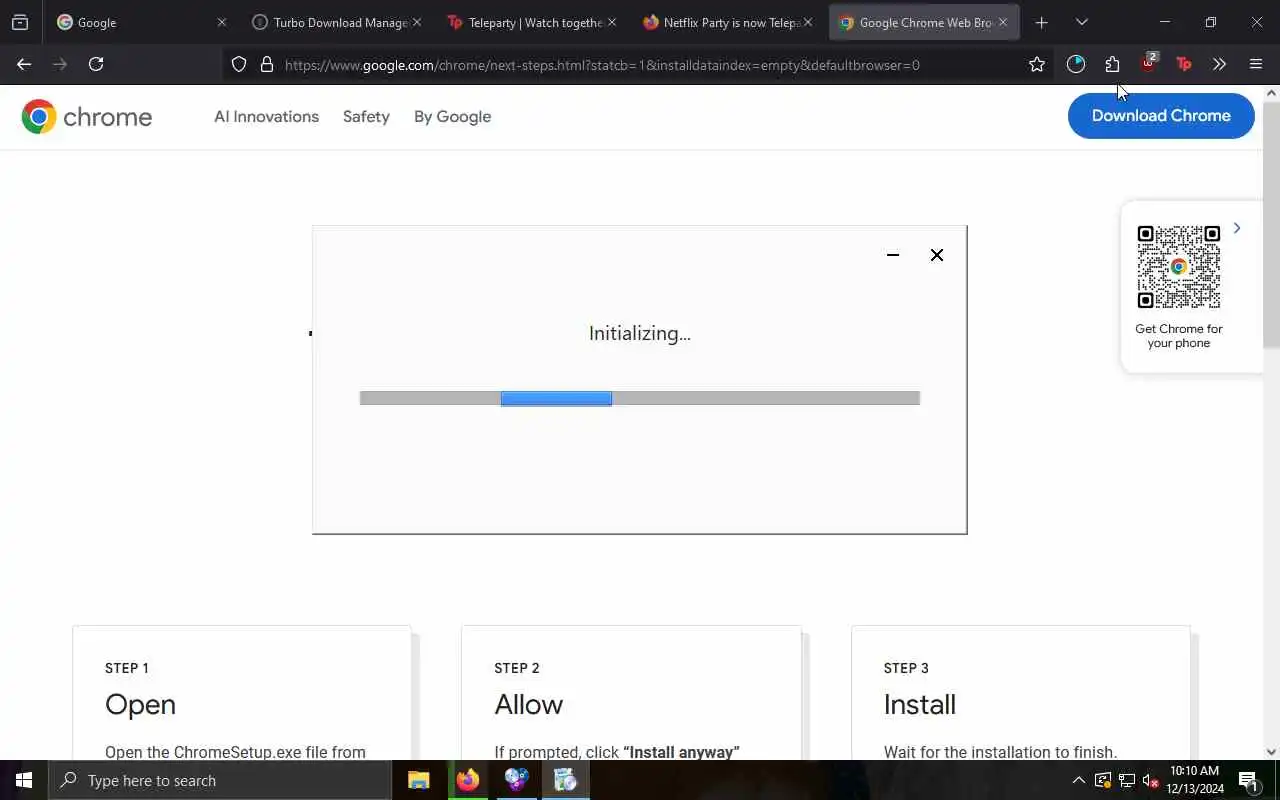1280x800 pixels.
Task: Open Teleparty extension toolbar icon
Action: pyautogui.click(x=1184, y=64)
